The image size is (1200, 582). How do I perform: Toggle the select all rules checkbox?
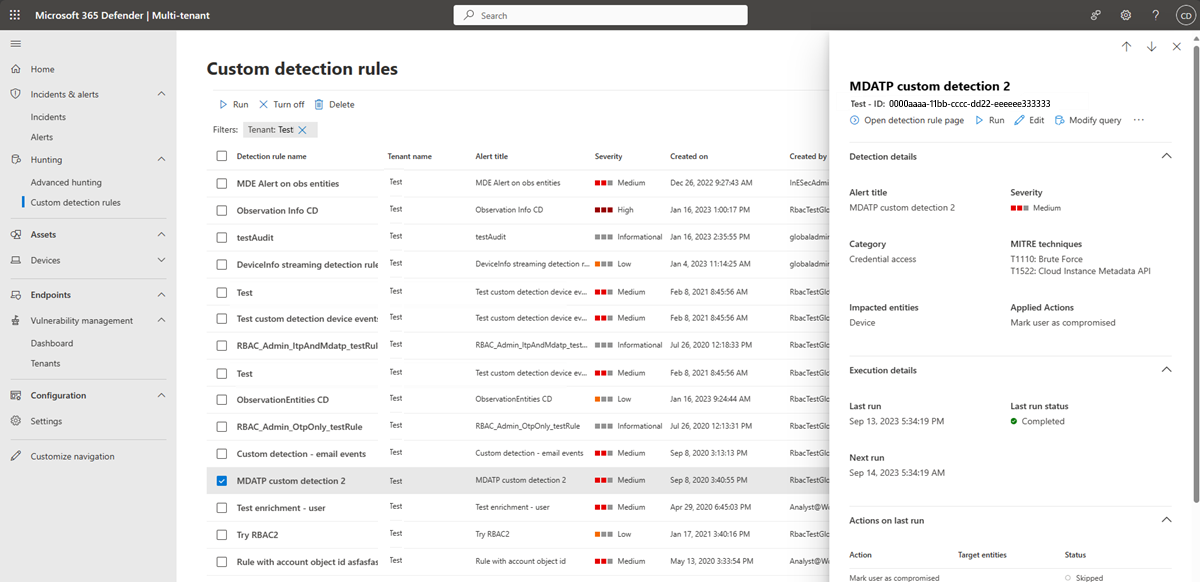point(222,156)
